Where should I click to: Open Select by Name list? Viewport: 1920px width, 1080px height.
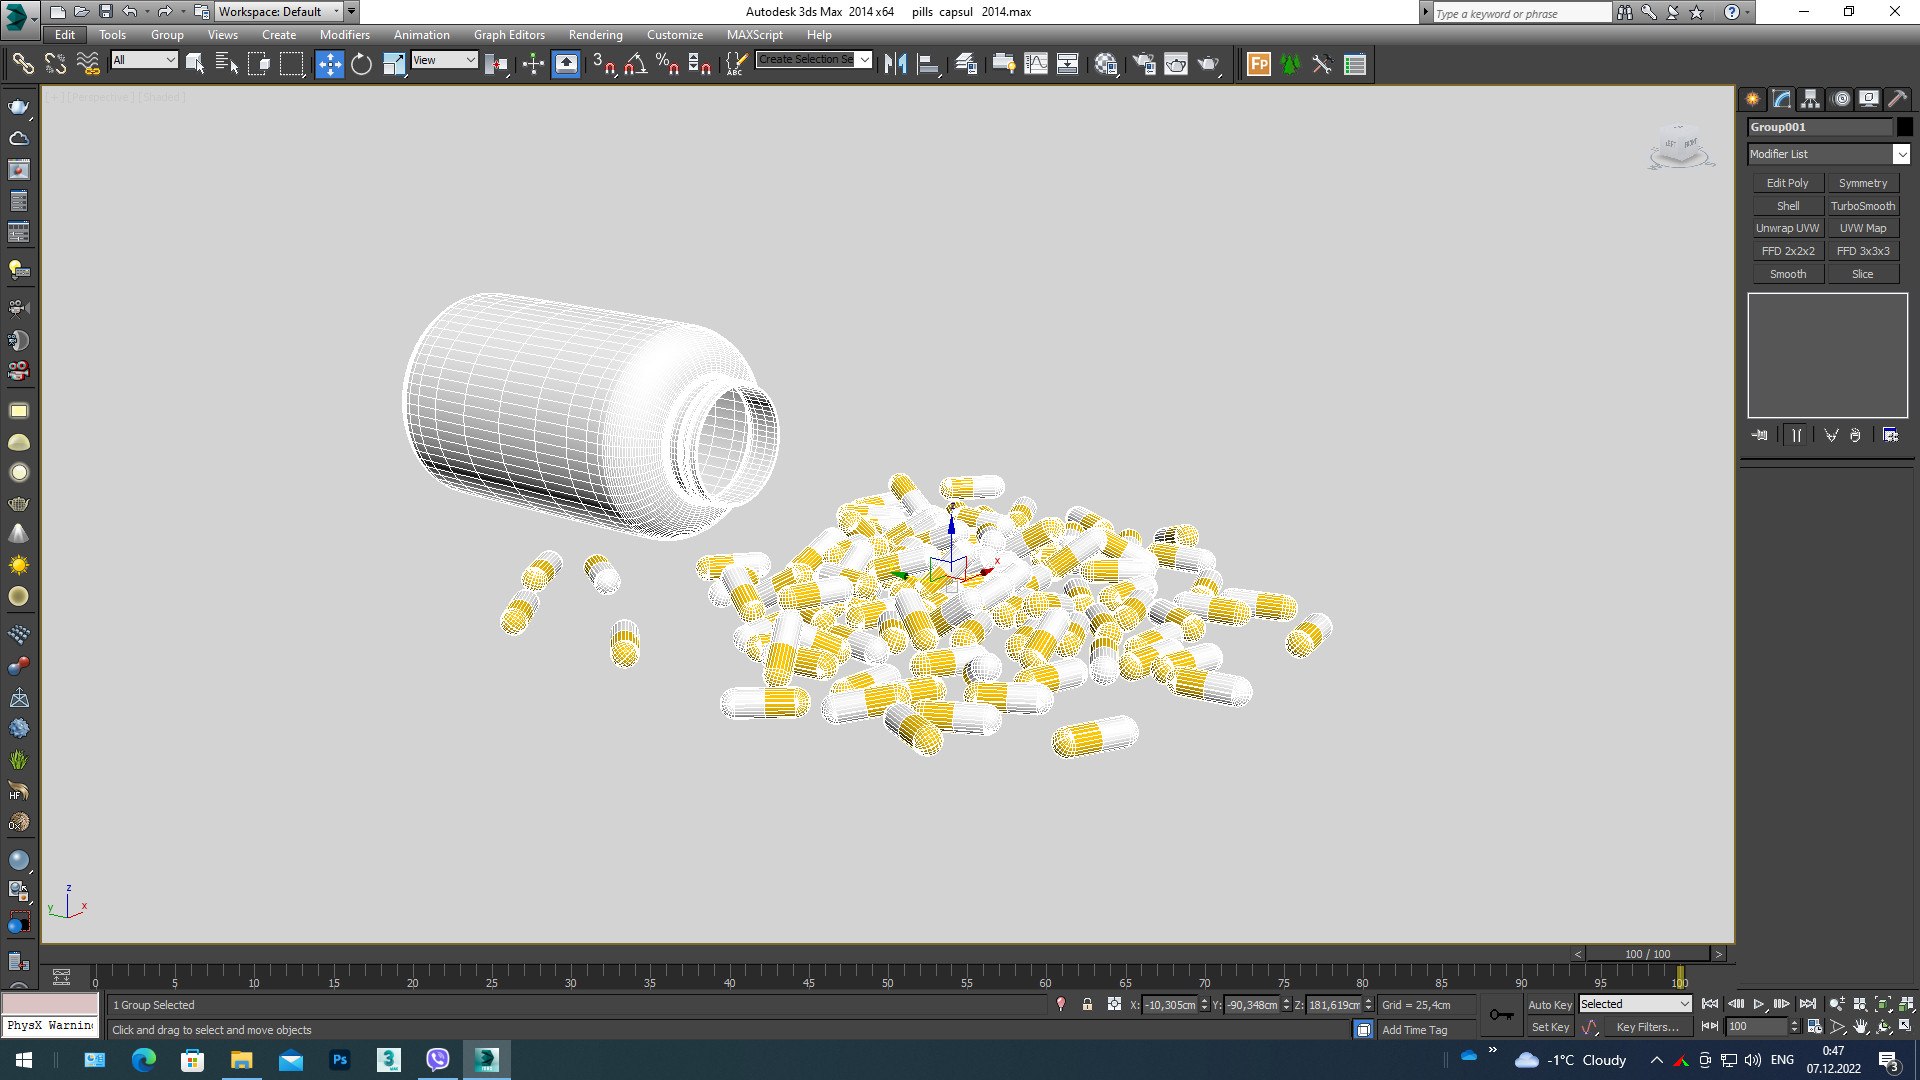coord(227,65)
